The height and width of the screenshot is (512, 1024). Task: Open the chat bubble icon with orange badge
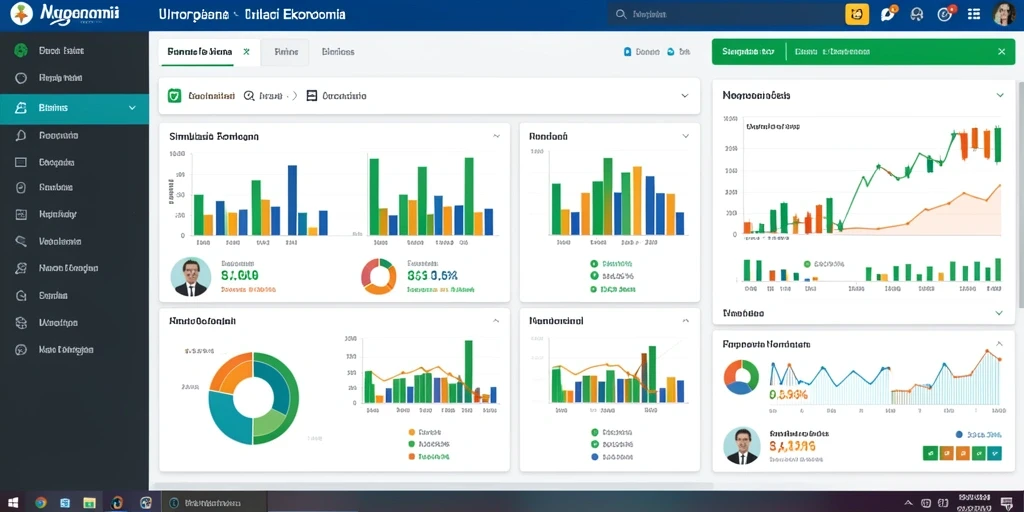point(888,14)
